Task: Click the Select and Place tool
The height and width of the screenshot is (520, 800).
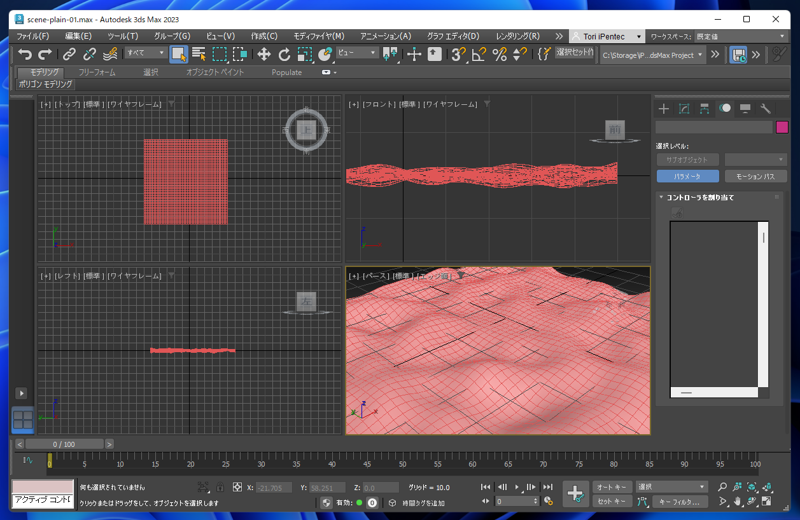Action: [x=324, y=54]
